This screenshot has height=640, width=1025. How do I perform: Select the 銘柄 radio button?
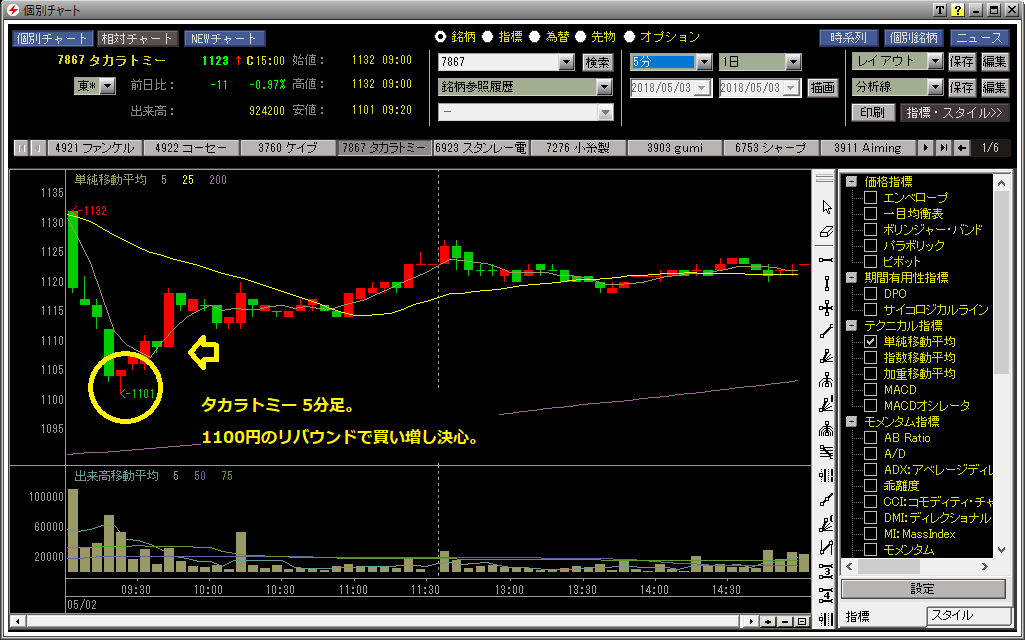(441, 37)
